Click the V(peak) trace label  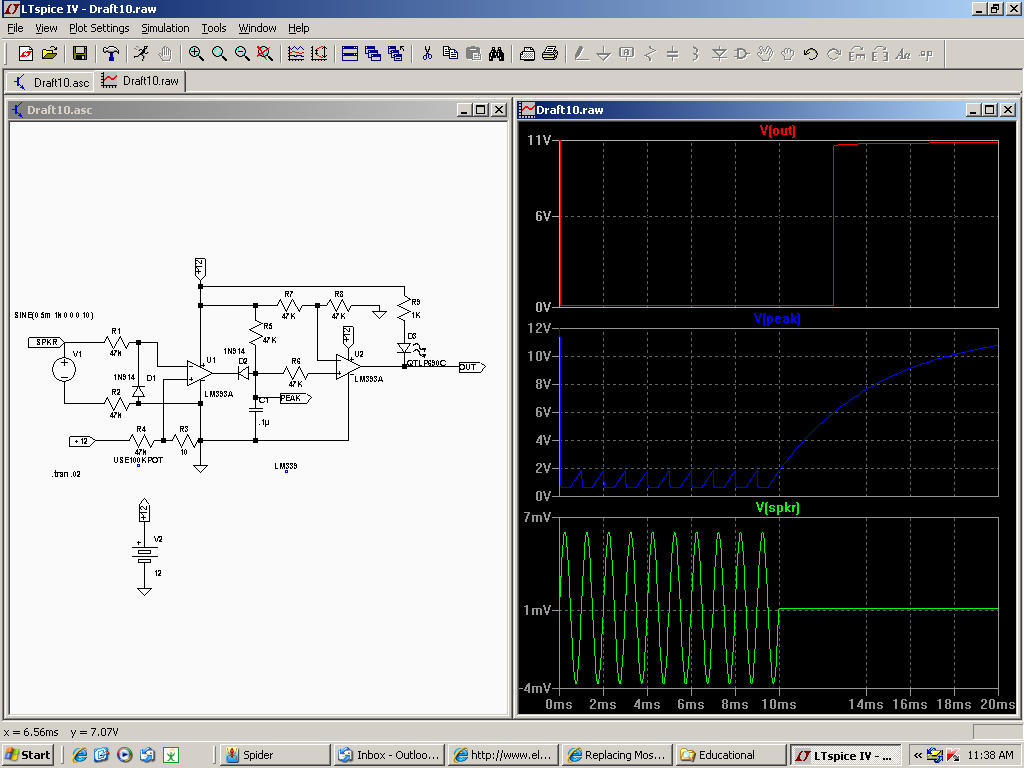coord(776,318)
